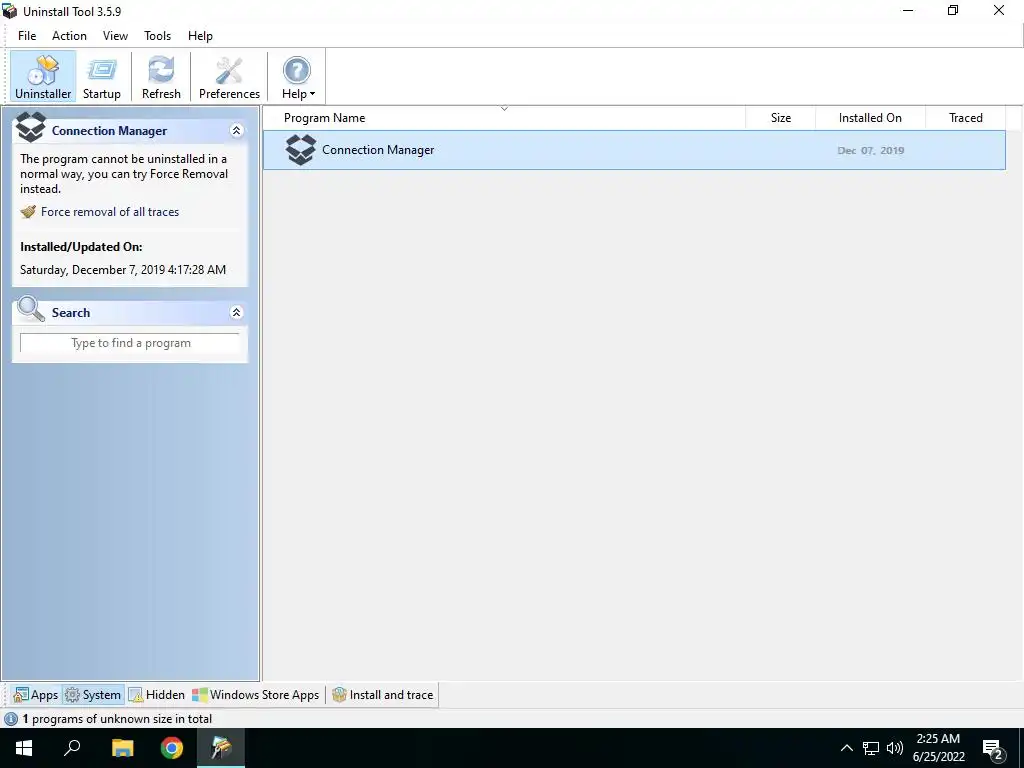Click '1 programs of unknown size' status text
The width and height of the screenshot is (1024, 768).
coord(118,719)
